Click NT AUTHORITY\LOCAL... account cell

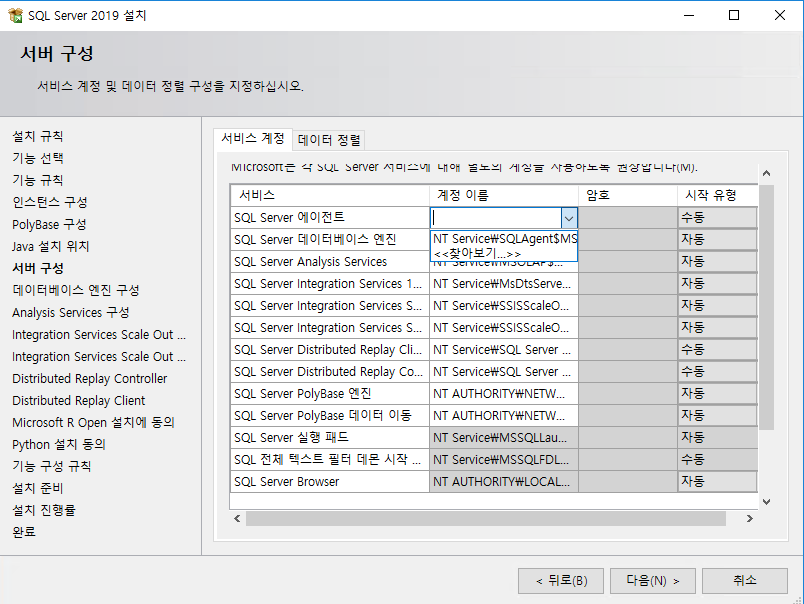pos(504,481)
